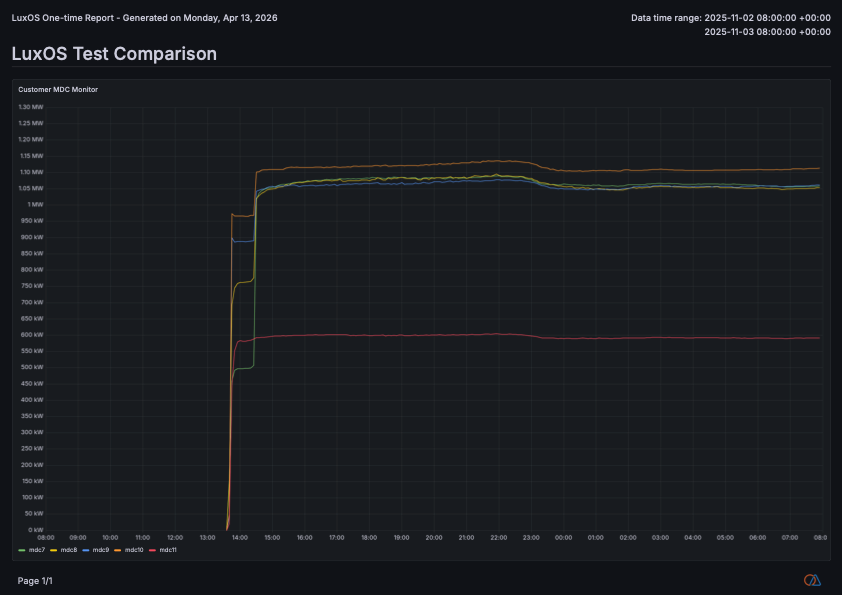Click the orange mdc10 line at top
842x595 pixels.
400,165
